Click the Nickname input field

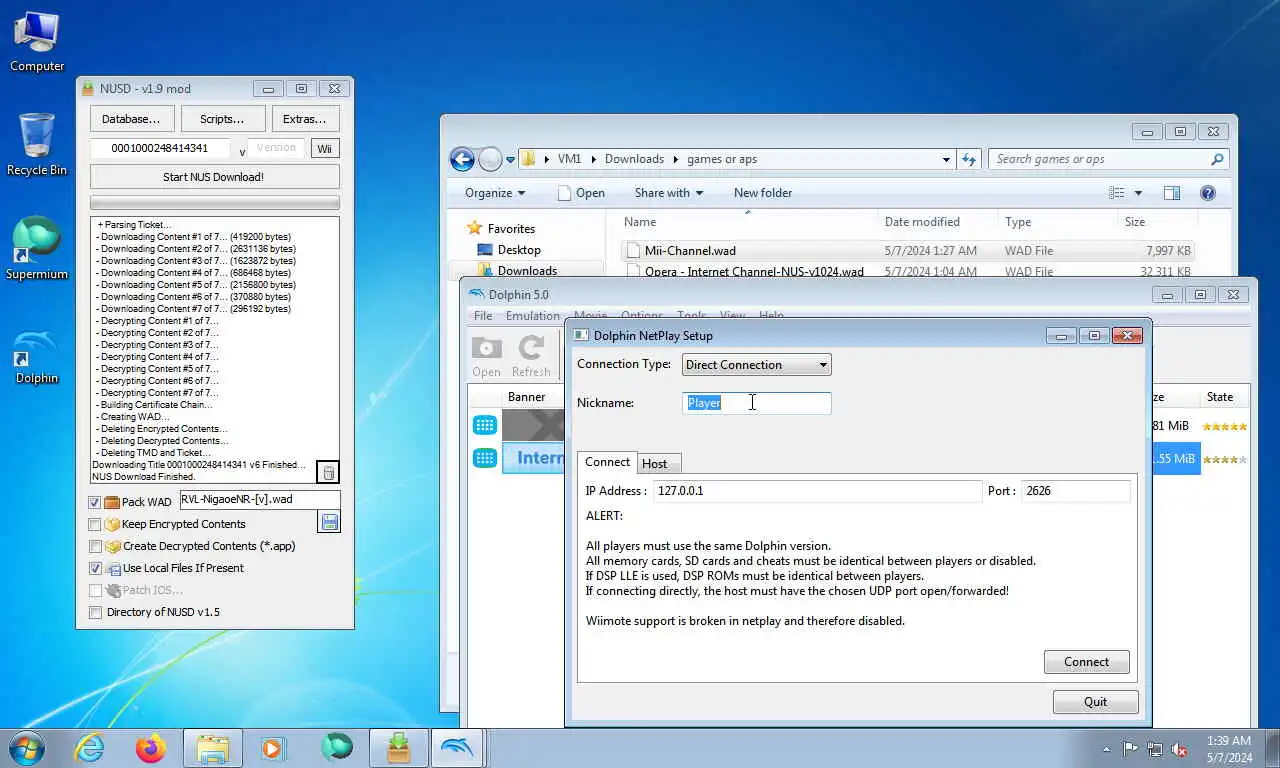(757, 403)
